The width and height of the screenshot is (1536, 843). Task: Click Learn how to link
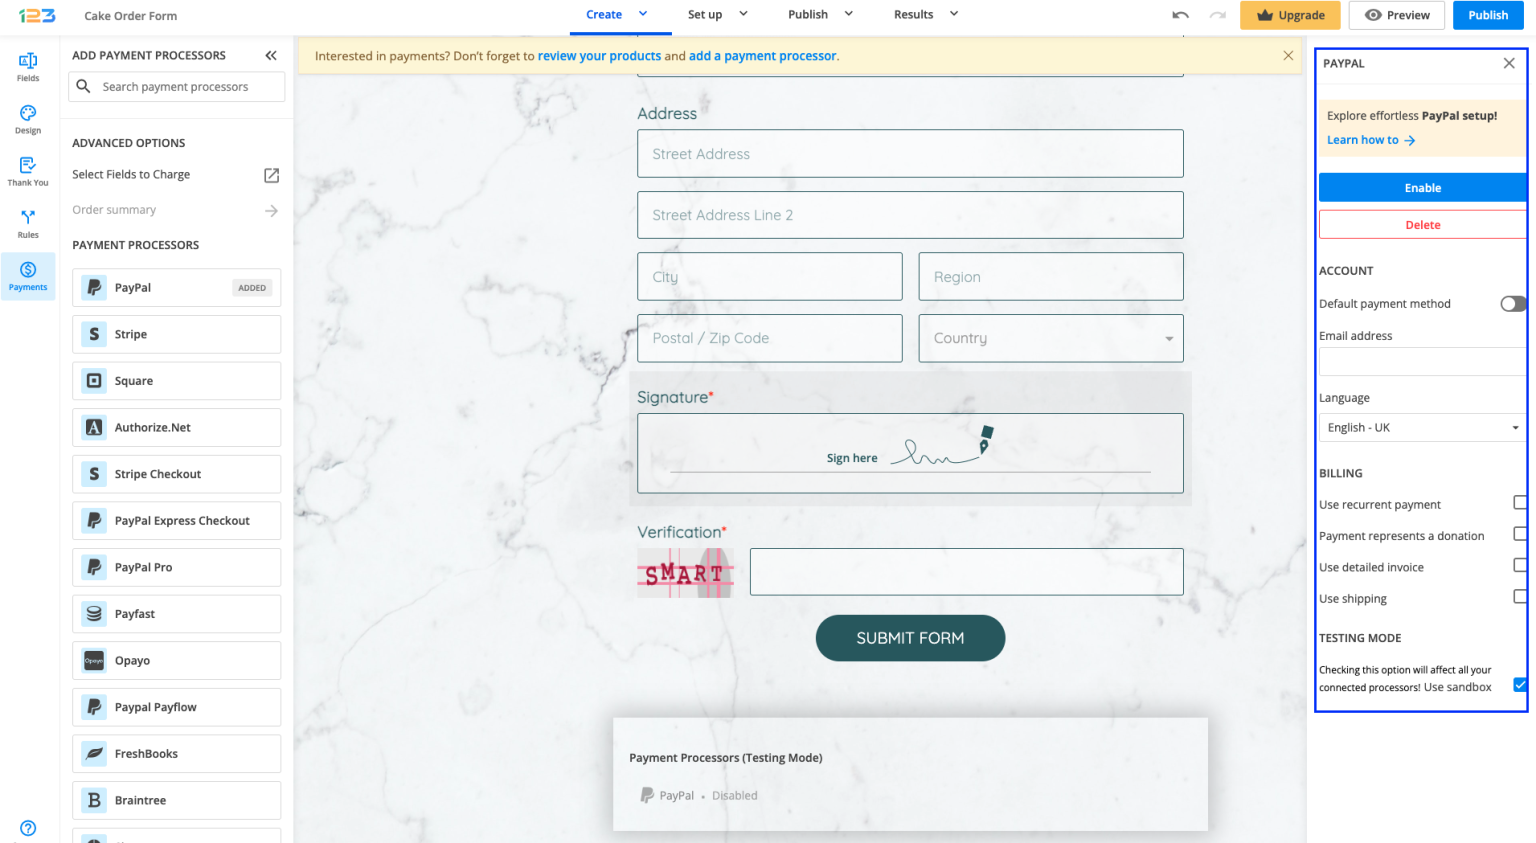[1371, 140]
